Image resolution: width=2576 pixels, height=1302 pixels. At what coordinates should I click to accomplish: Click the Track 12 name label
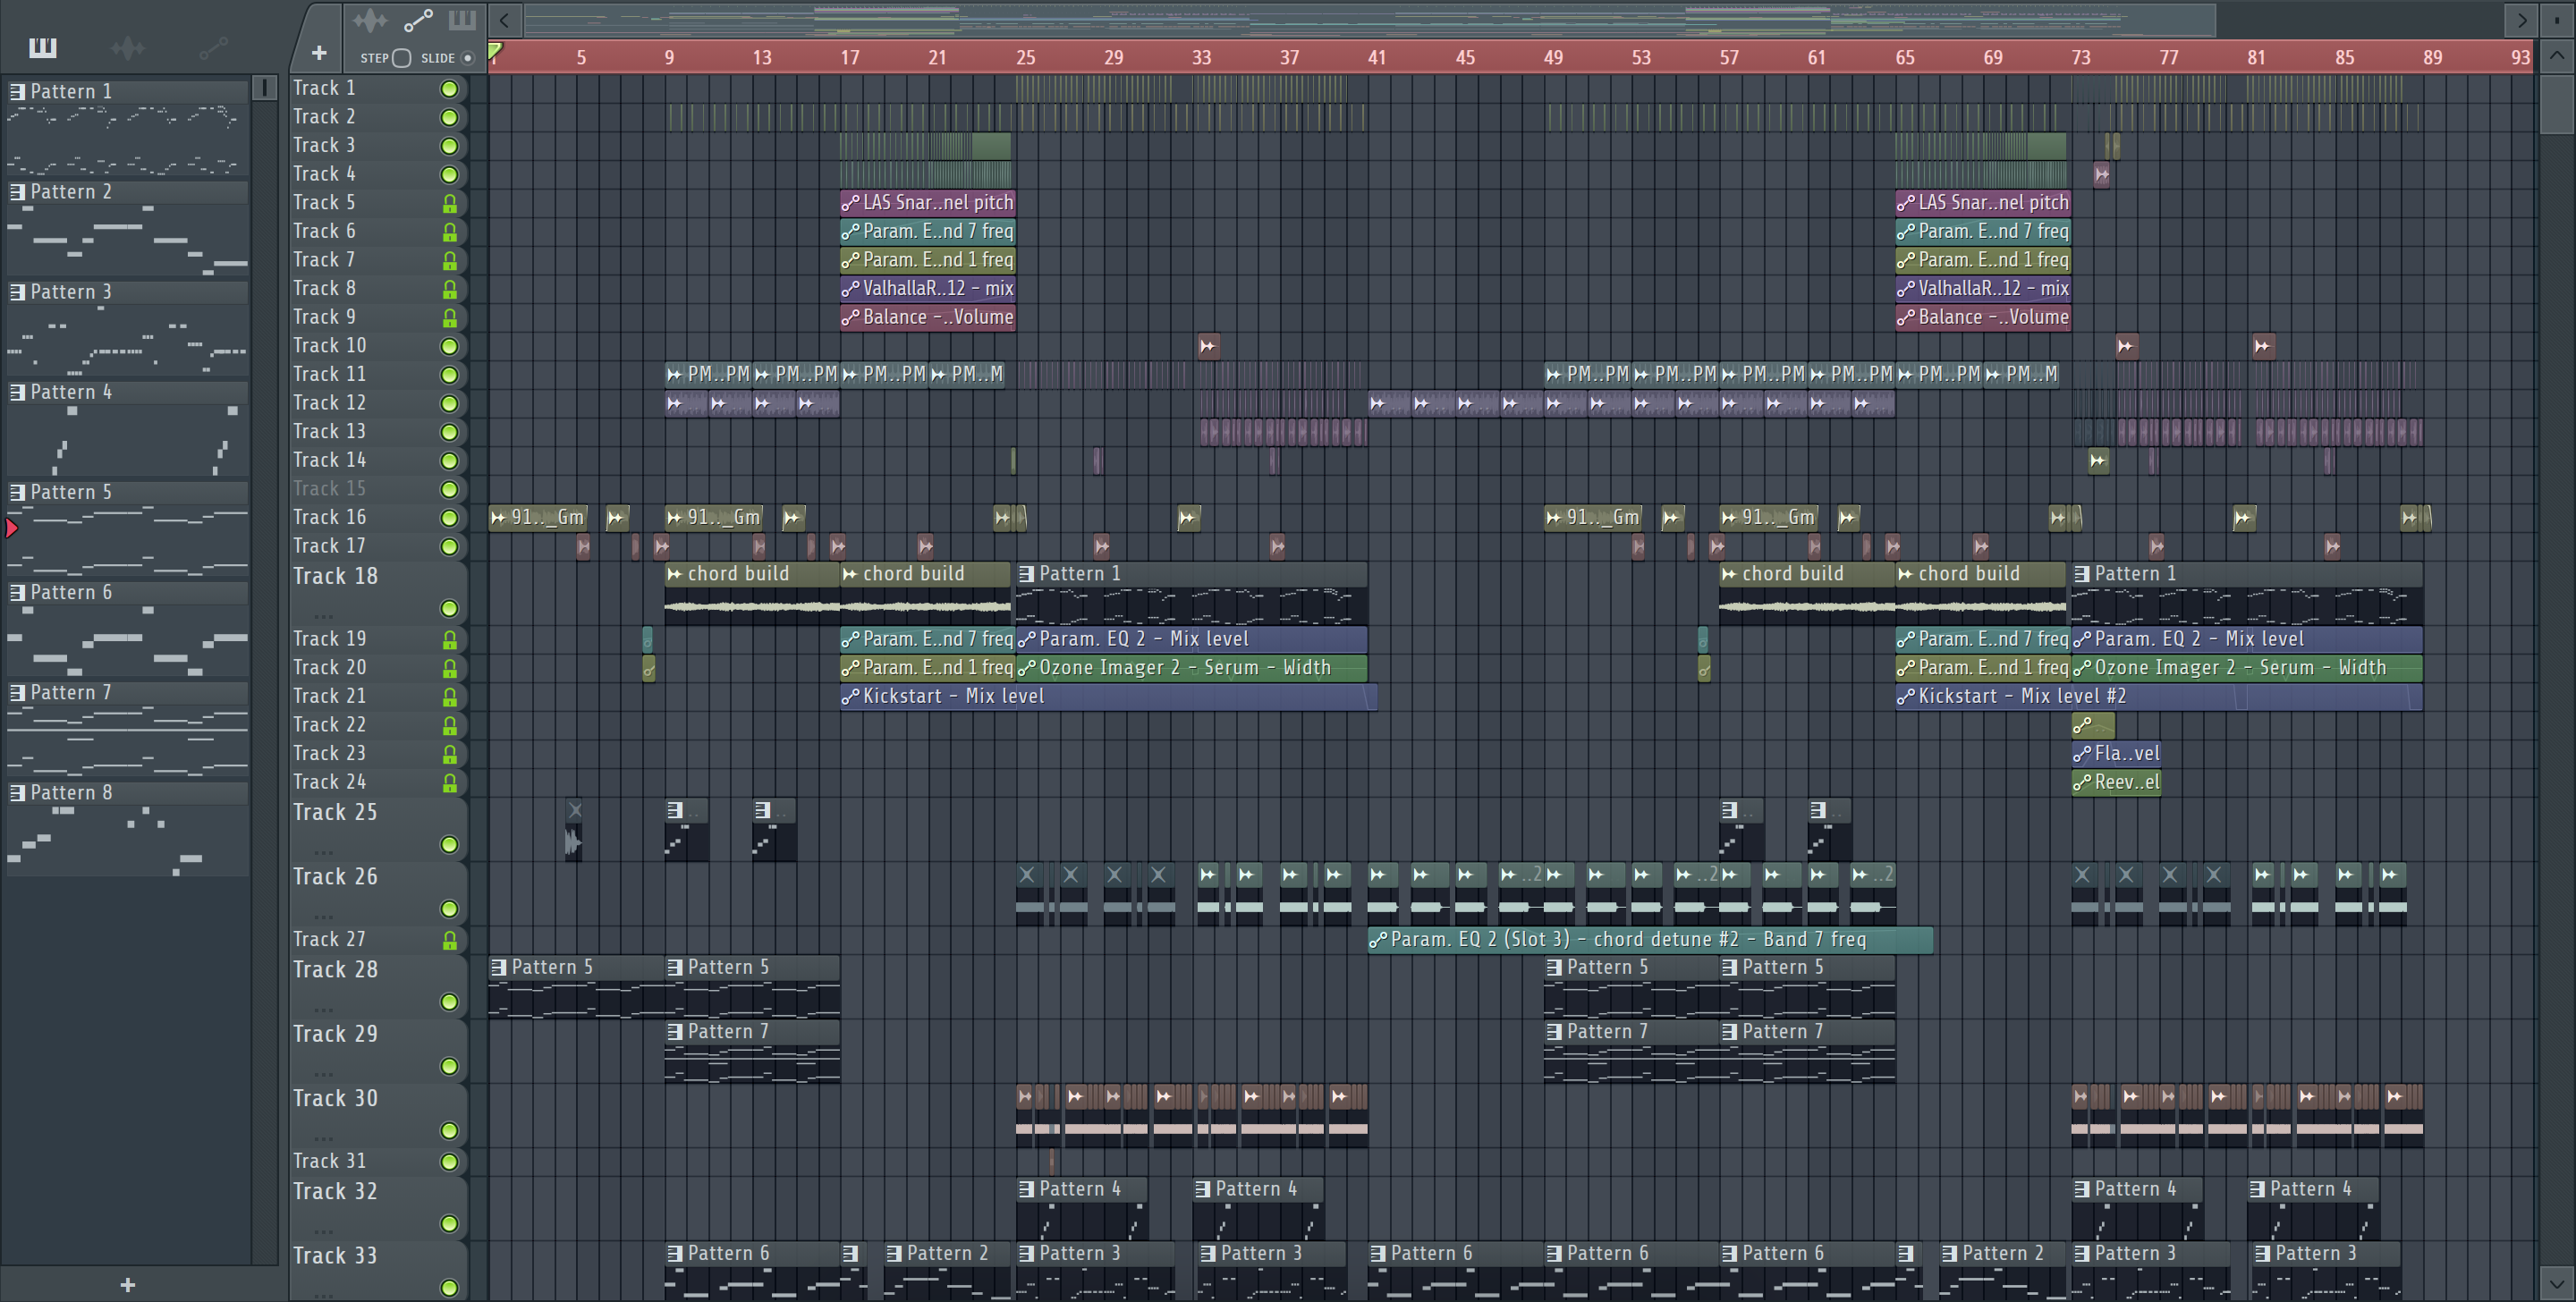[329, 403]
